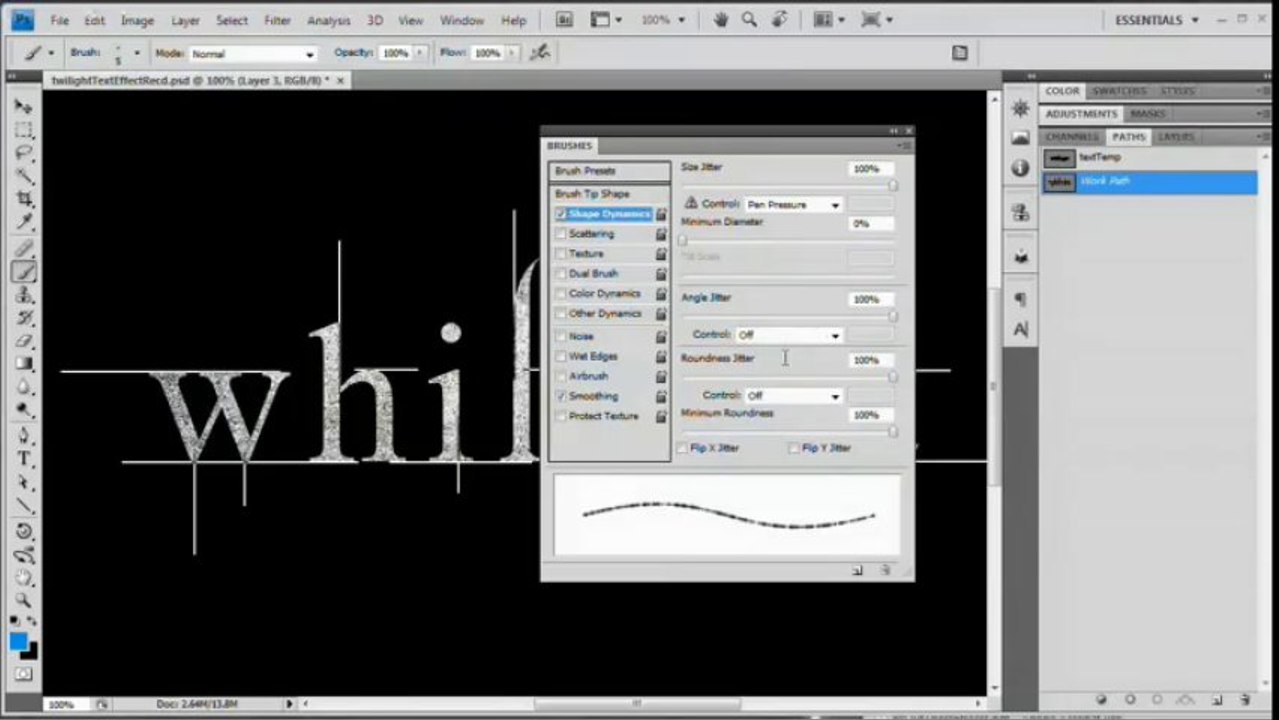Delete current path with trash icon
This screenshot has height=720, width=1279.
coord(1245,700)
